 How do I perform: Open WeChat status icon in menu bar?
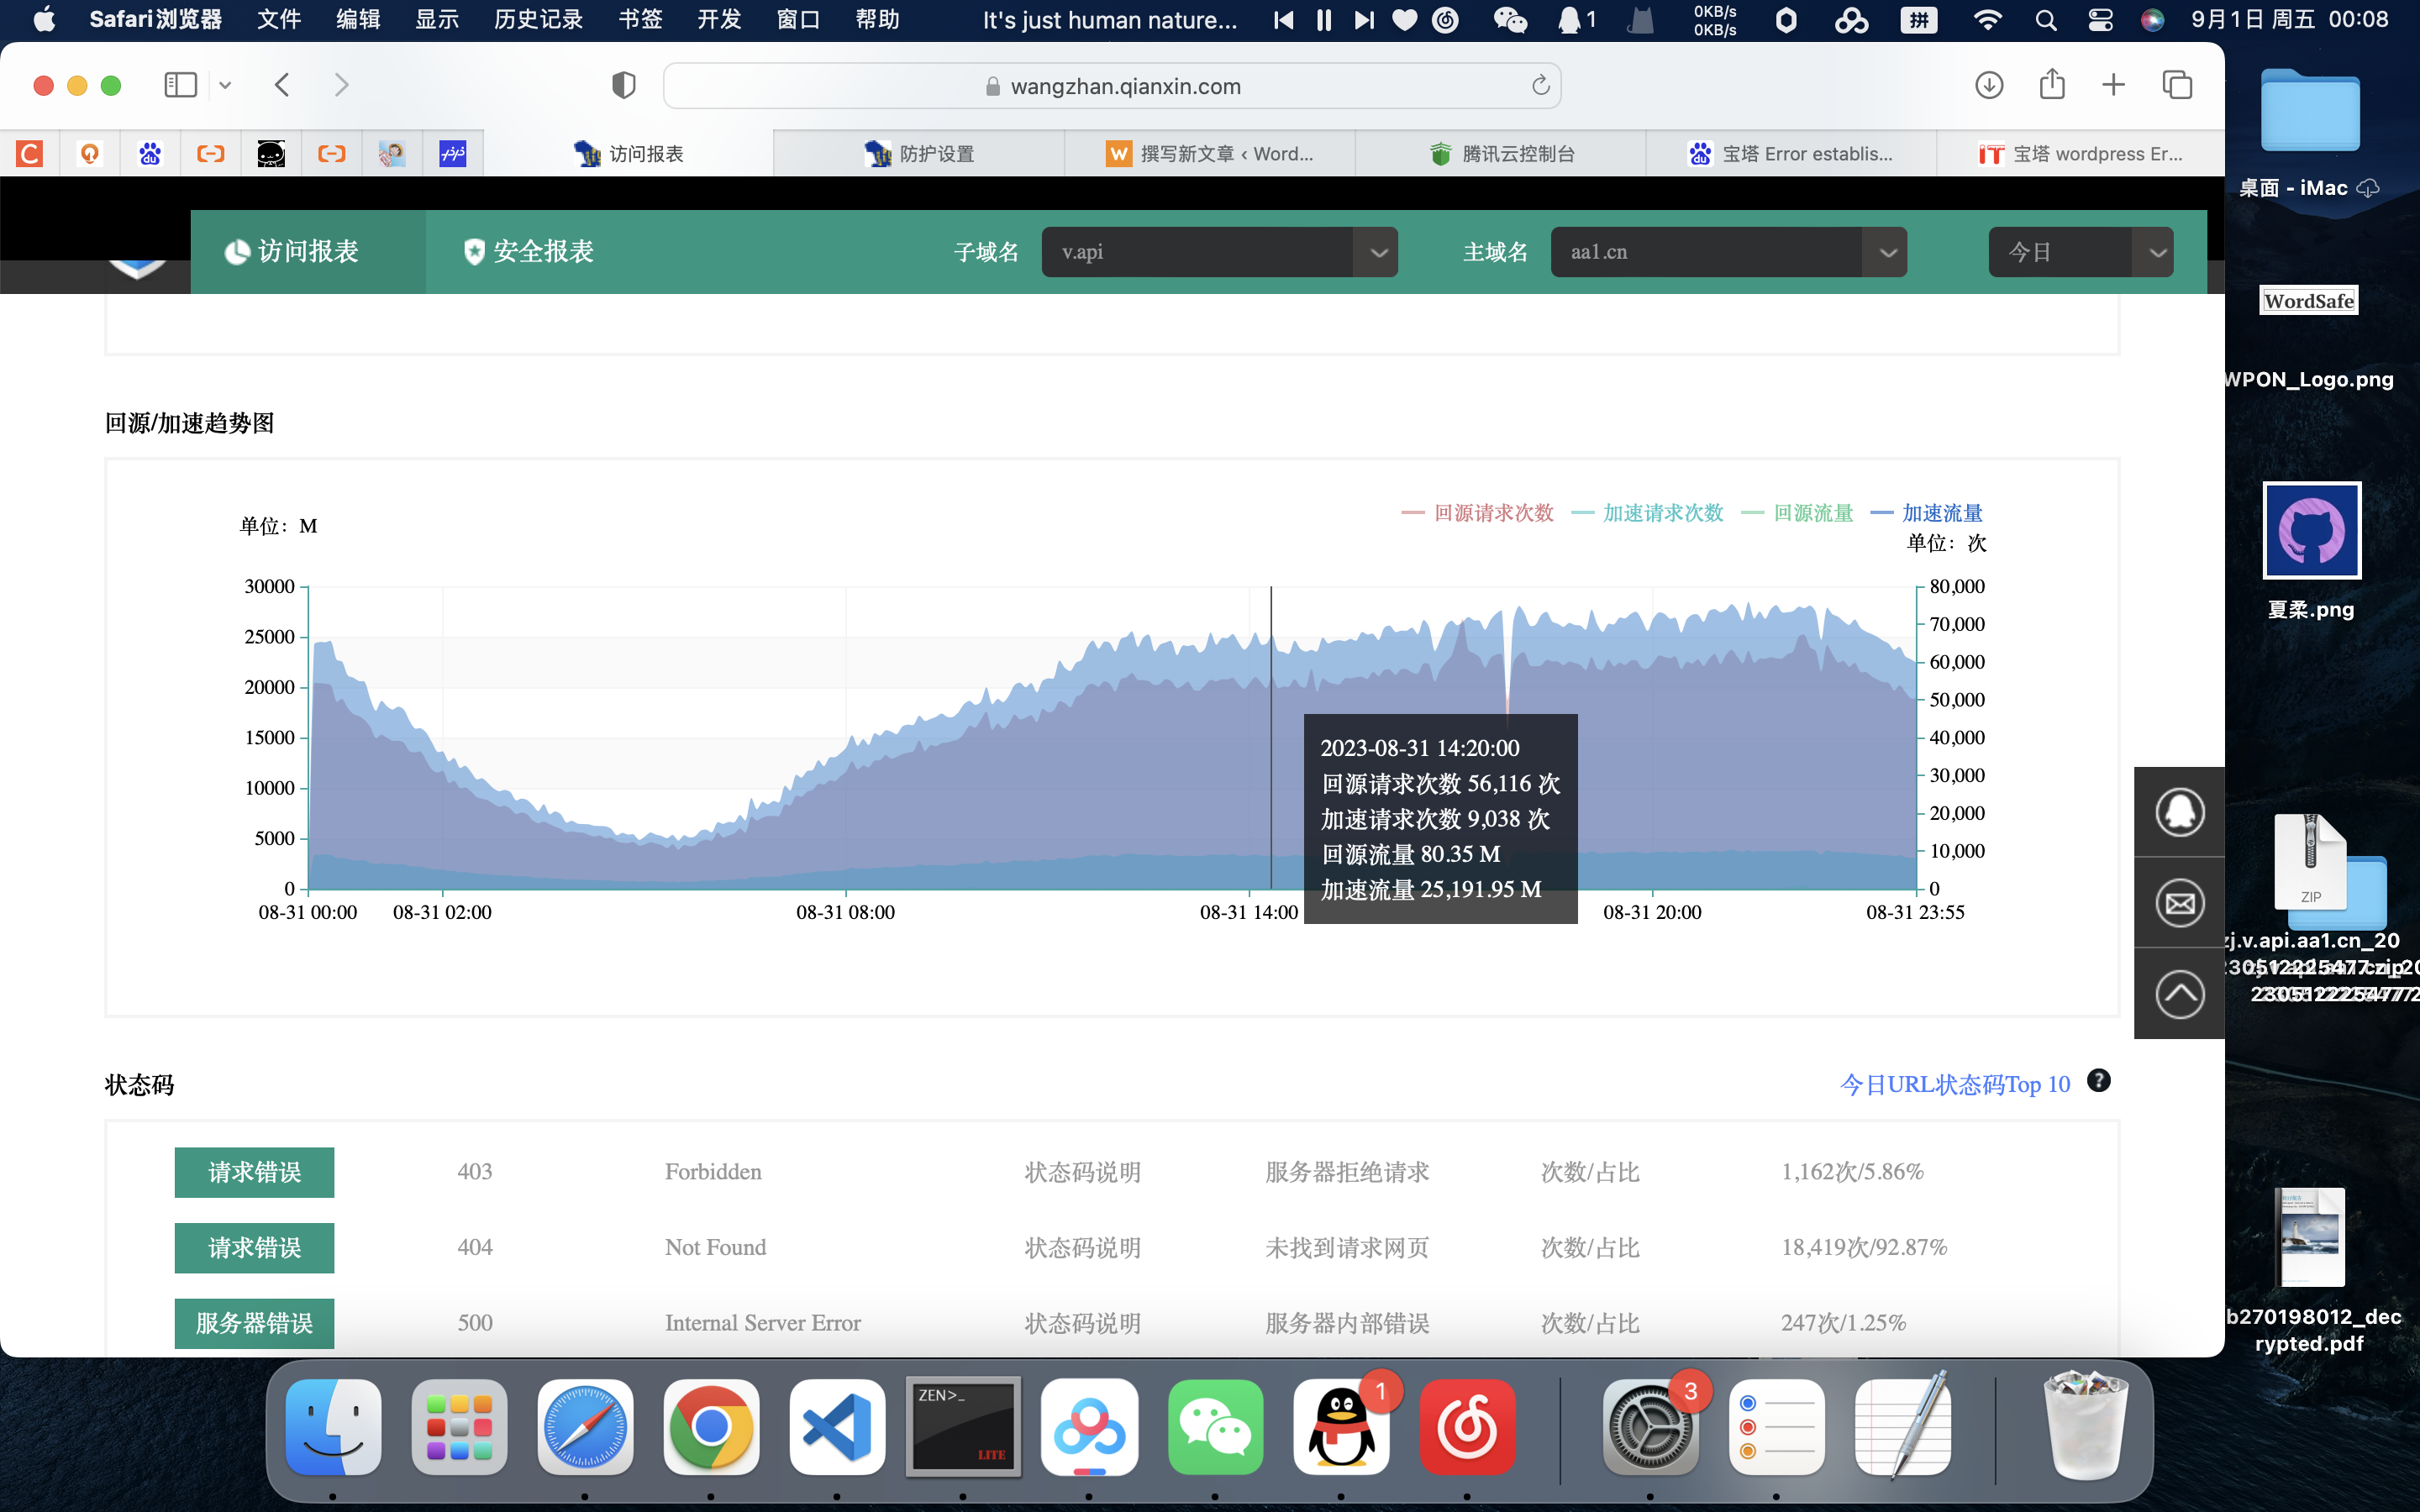point(1509,20)
